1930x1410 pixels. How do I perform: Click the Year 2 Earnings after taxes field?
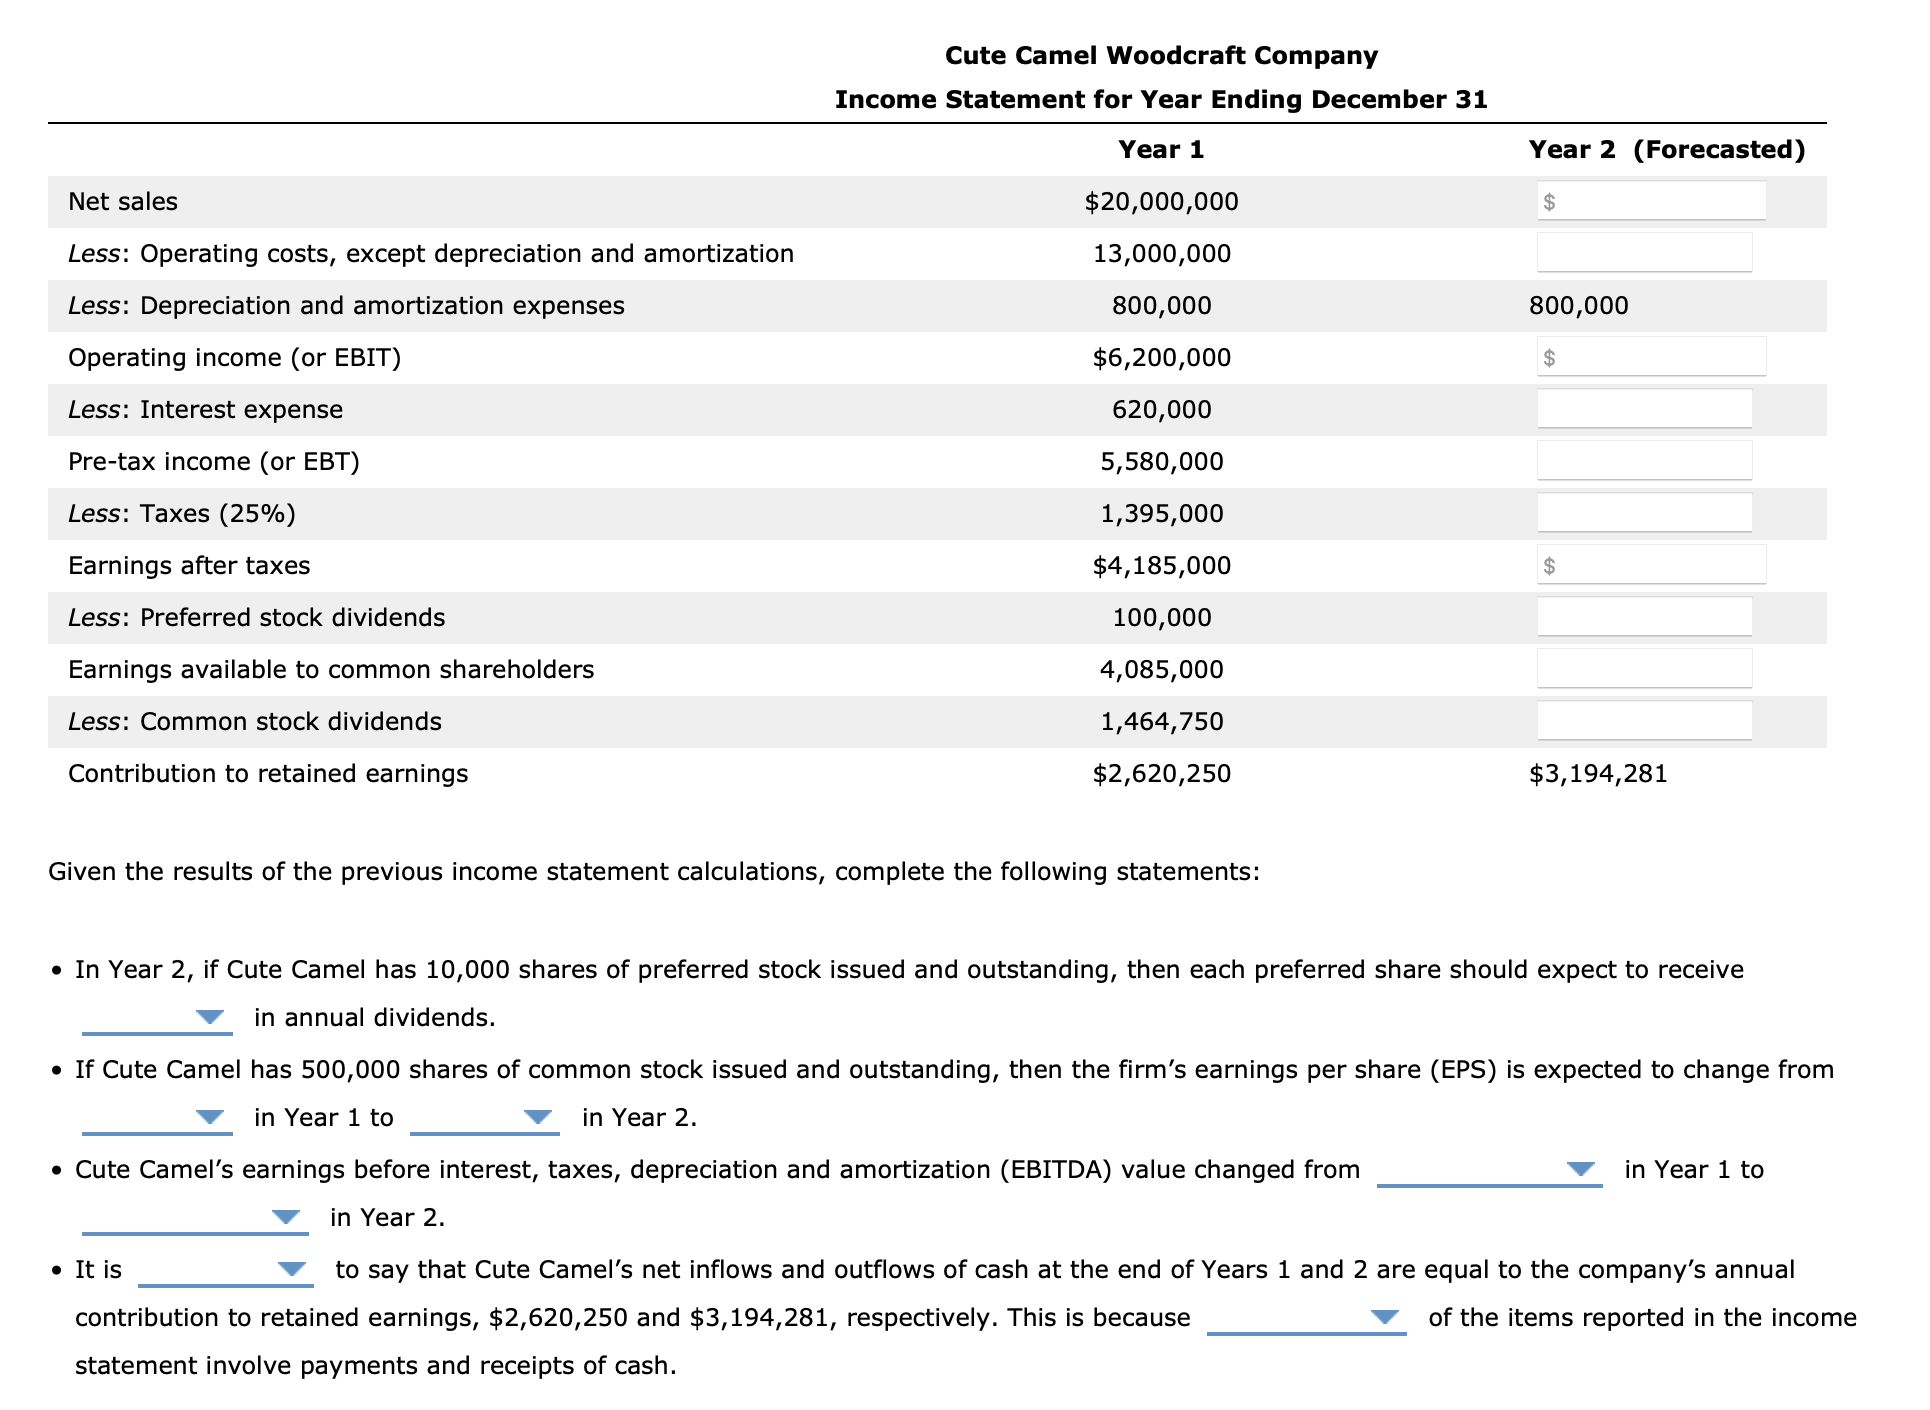pos(1651,565)
